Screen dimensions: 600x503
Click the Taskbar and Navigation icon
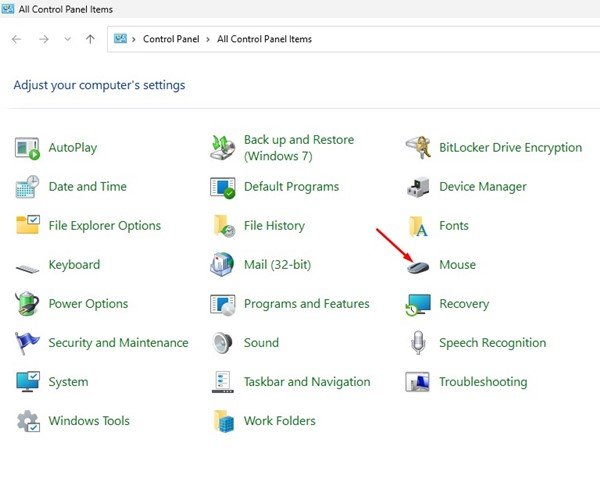pos(222,382)
